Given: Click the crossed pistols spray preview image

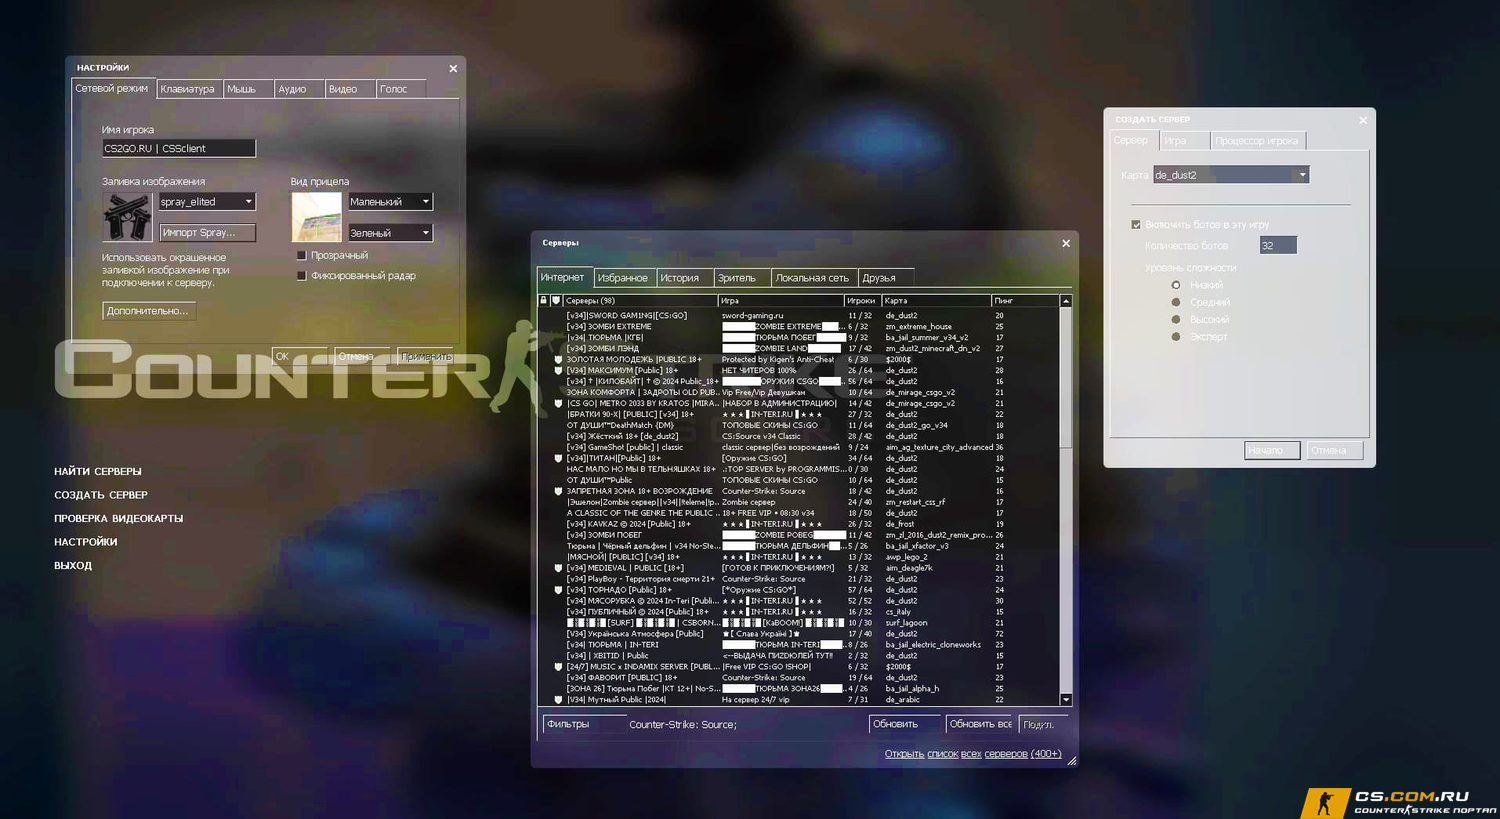Looking at the screenshot, I should tap(127, 217).
